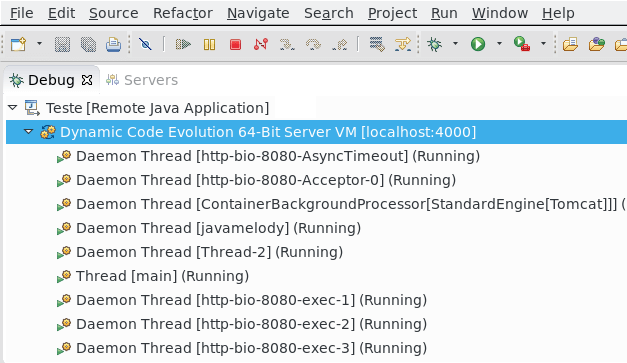This screenshot has width=627, height=363.
Task: Click the Drop to Frame icon
Action: 377,44
